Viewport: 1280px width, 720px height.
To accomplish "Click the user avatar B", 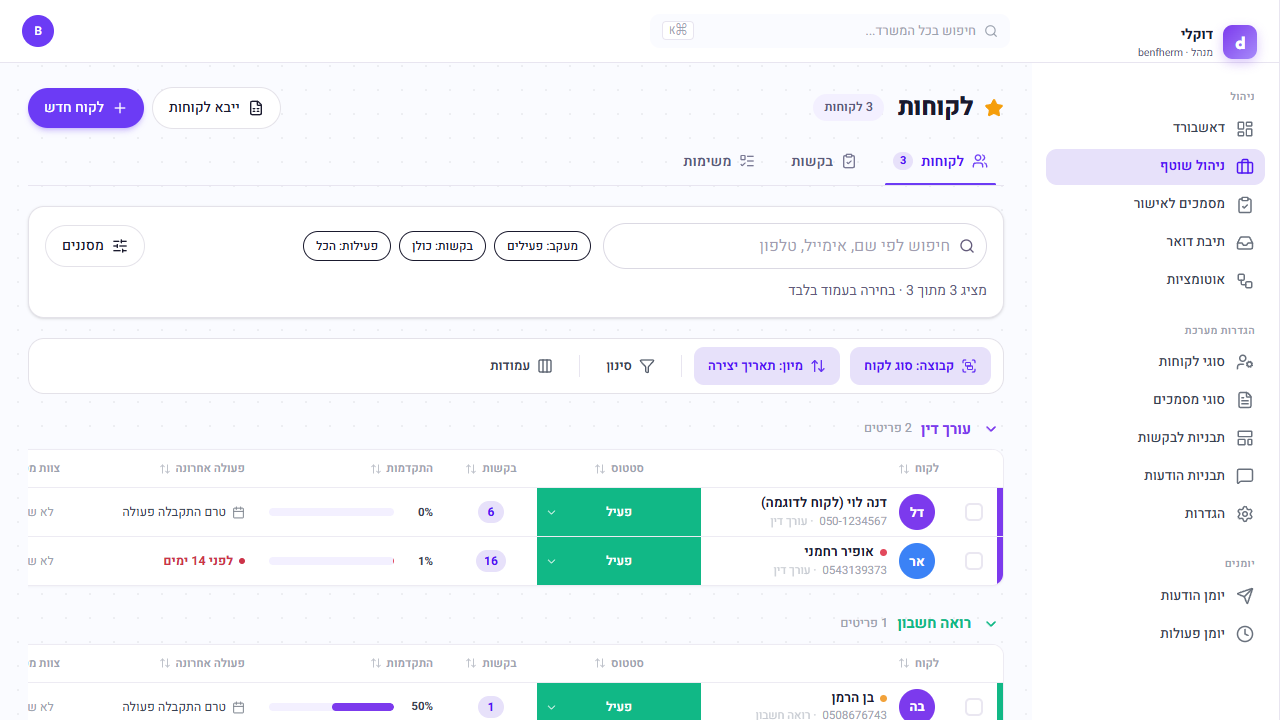I will (38, 31).
